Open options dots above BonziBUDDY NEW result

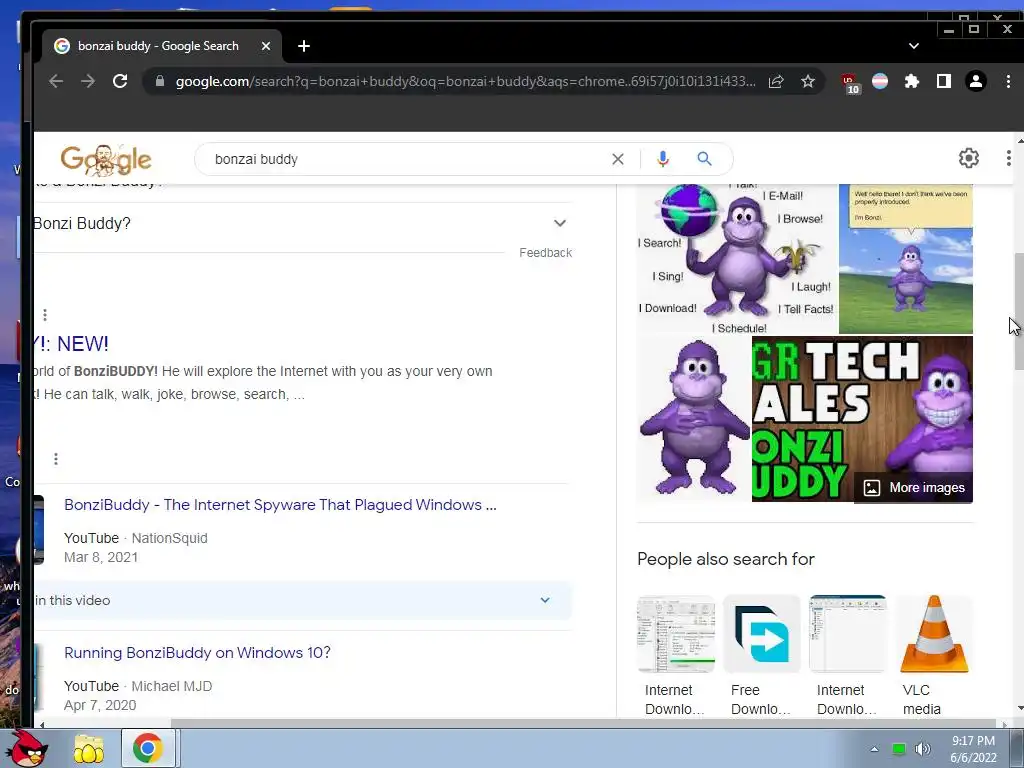[44, 315]
